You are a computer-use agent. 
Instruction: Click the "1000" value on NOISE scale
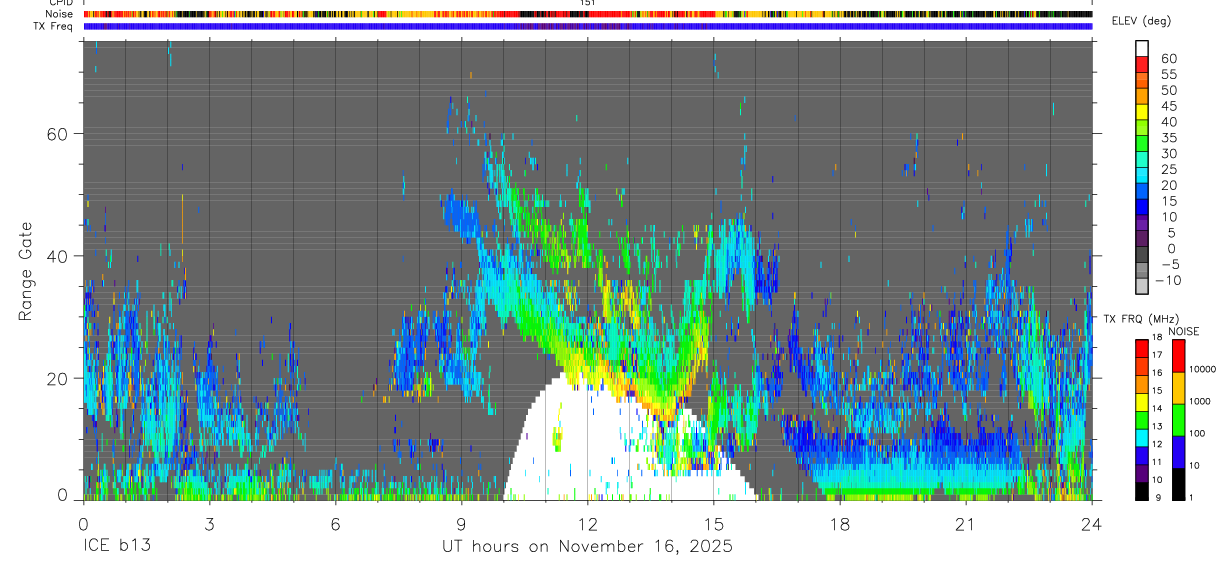click(1200, 401)
